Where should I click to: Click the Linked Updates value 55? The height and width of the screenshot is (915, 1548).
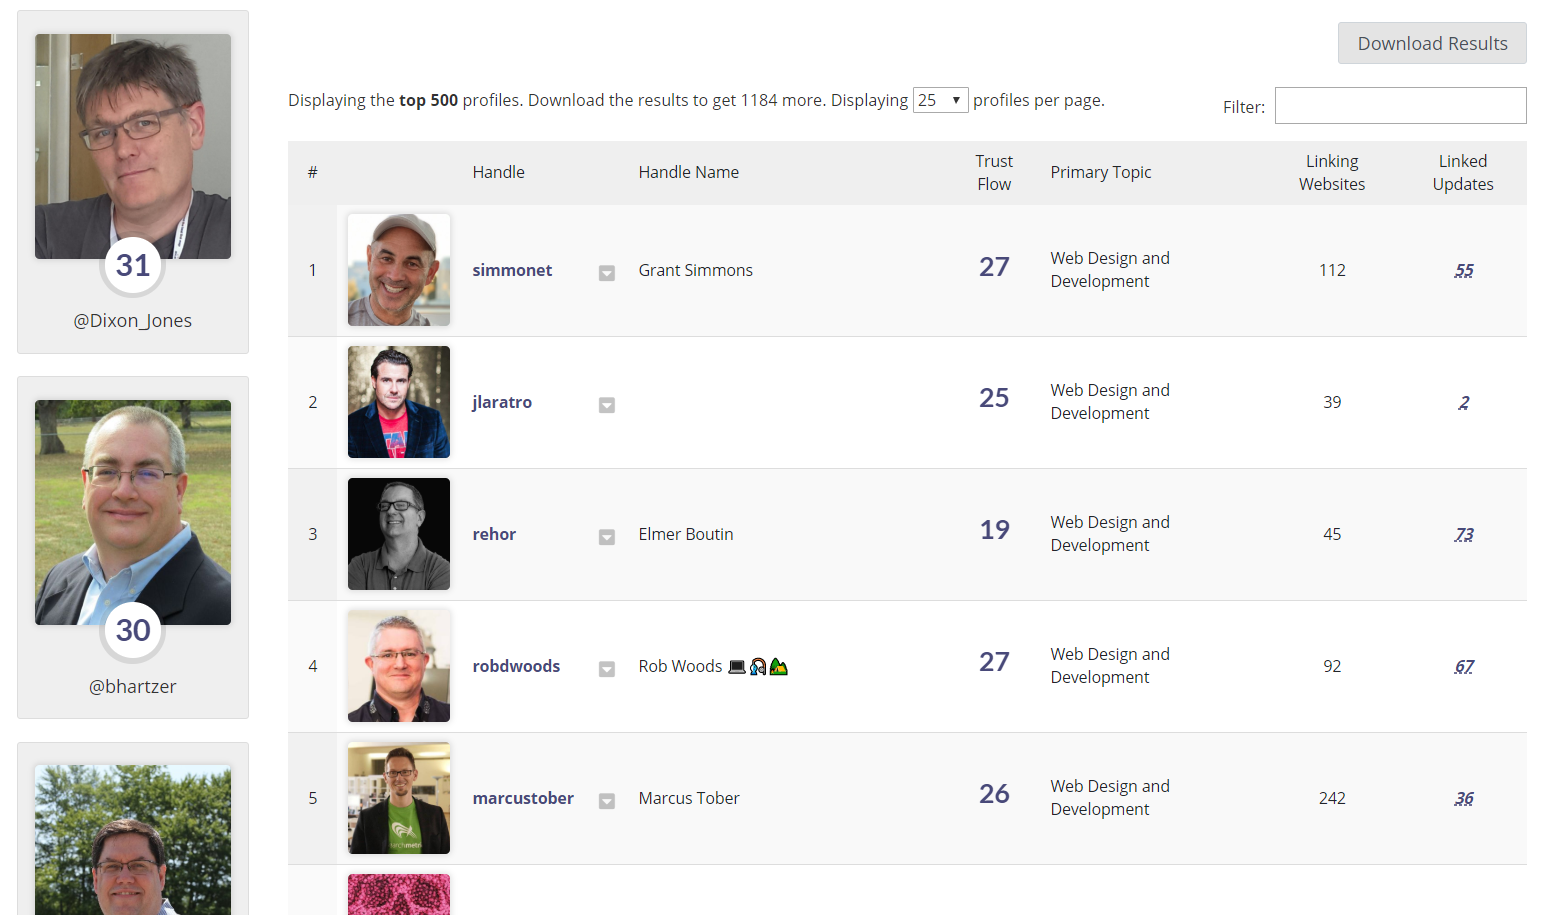[1464, 270]
